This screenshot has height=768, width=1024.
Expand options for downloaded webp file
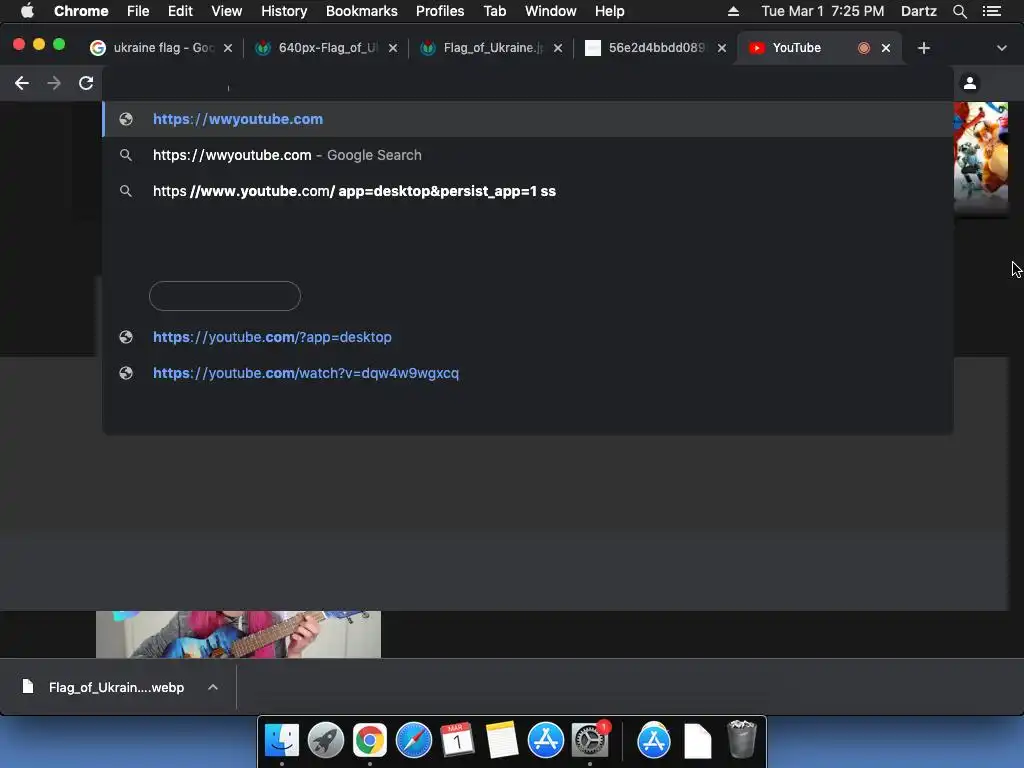coord(213,687)
